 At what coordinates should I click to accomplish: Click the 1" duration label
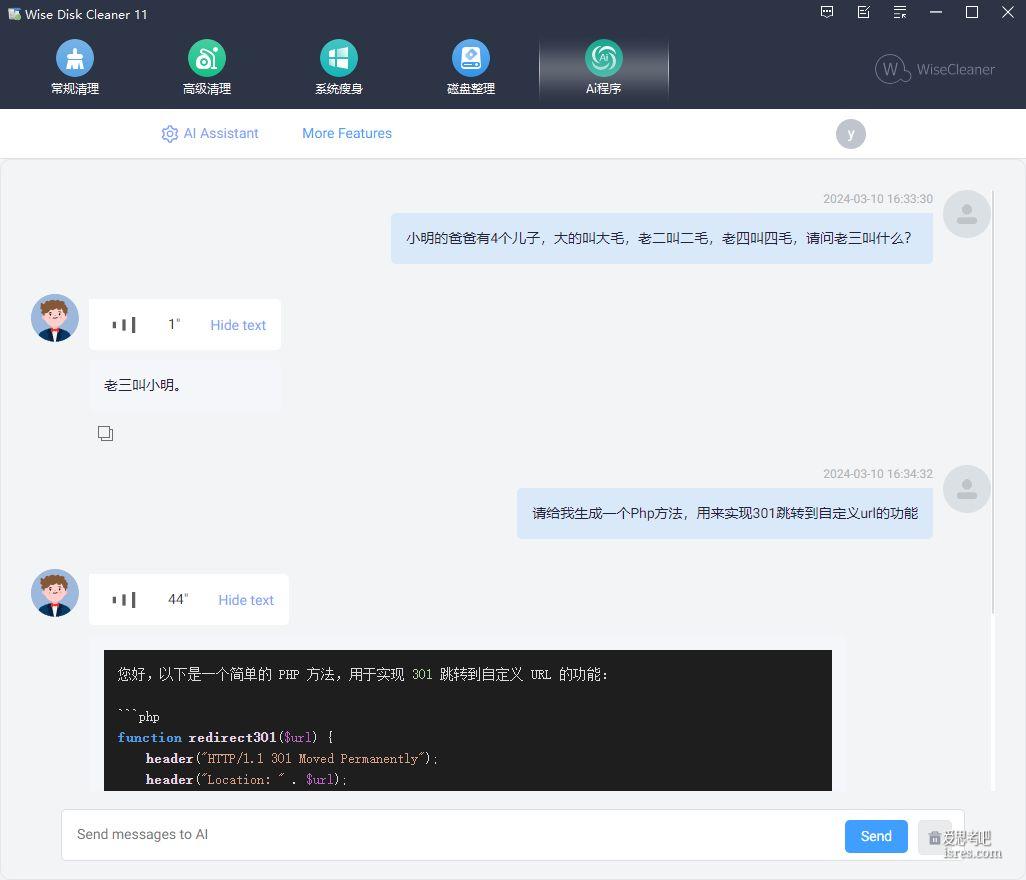pyautogui.click(x=174, y=325)
